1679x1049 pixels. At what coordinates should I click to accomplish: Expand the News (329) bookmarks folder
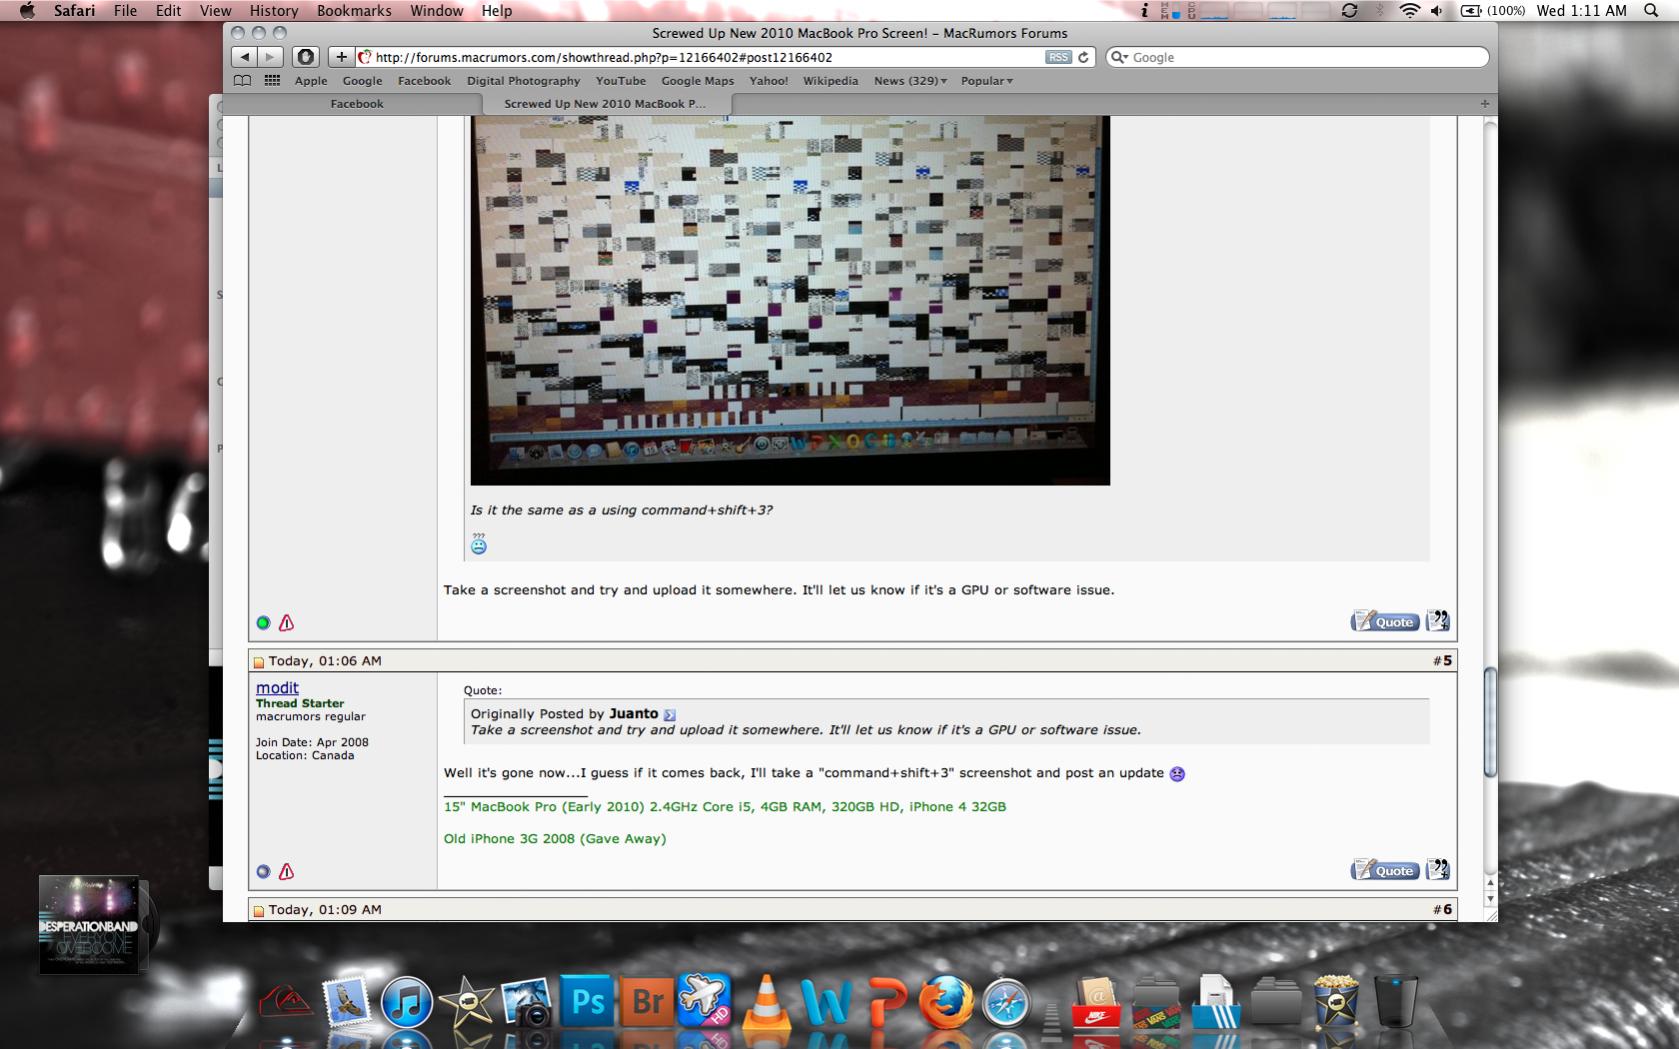(x=910, y=81)
